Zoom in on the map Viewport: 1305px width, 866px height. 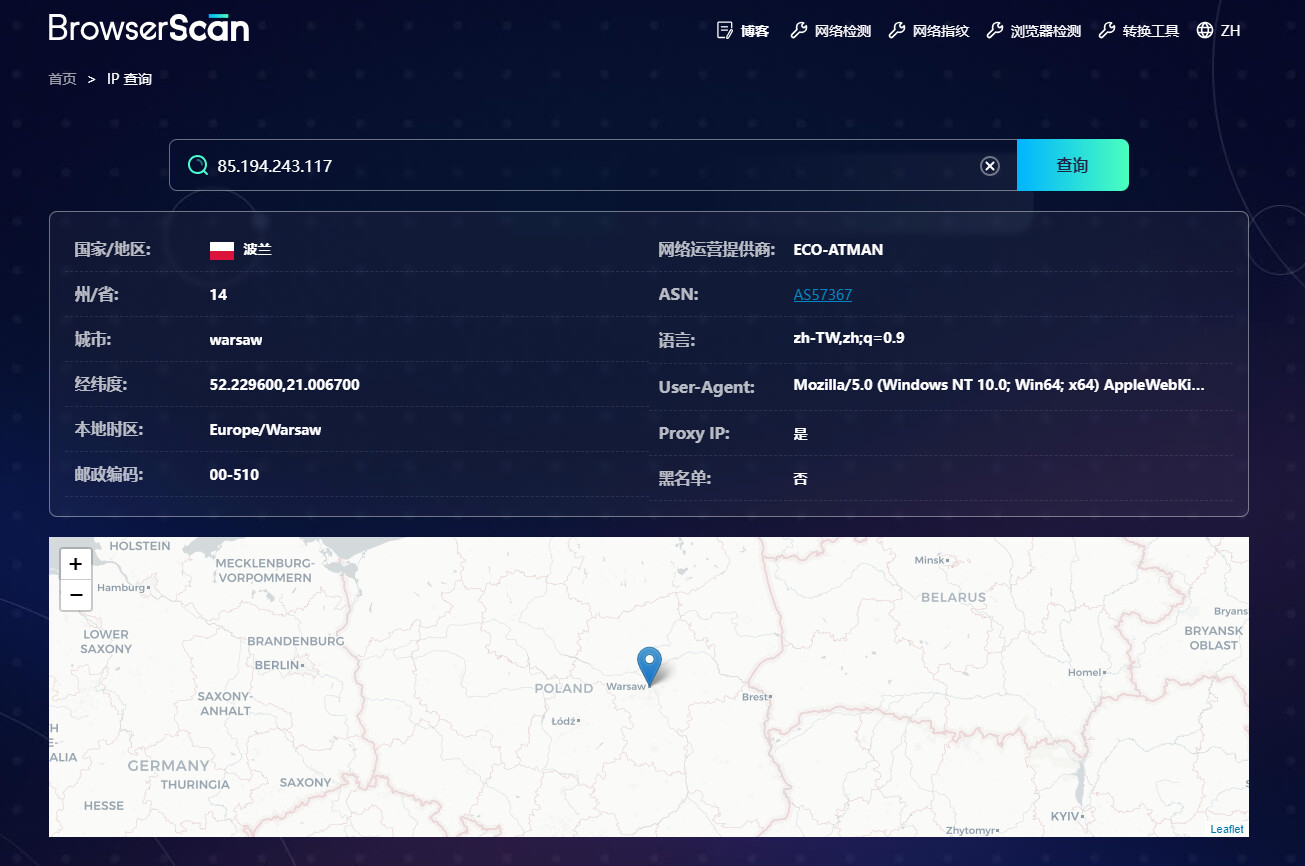[76, 564]
